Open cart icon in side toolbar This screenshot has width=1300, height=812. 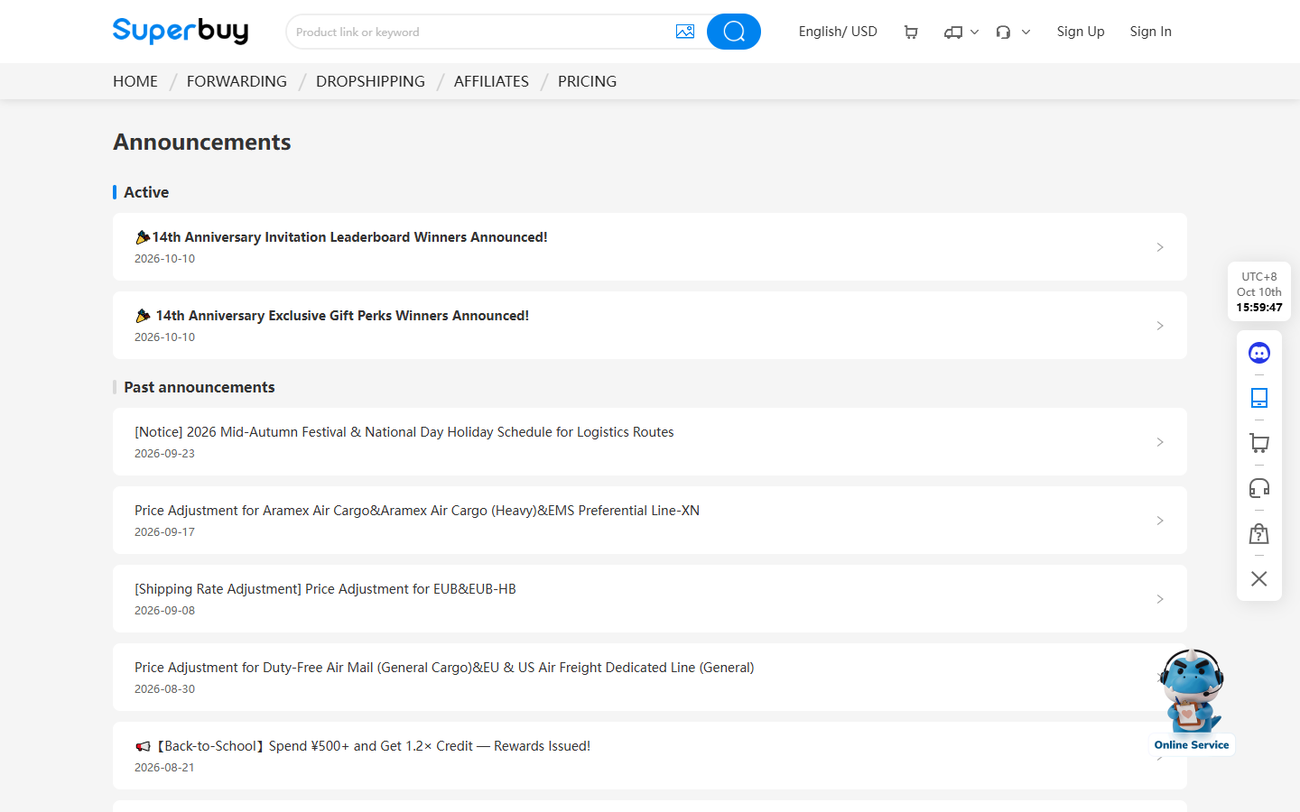(x=1259, y=443)
